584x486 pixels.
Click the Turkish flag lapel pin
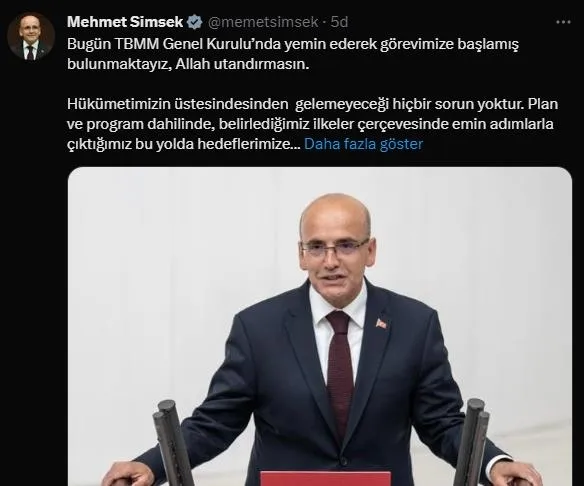[381, 324]
